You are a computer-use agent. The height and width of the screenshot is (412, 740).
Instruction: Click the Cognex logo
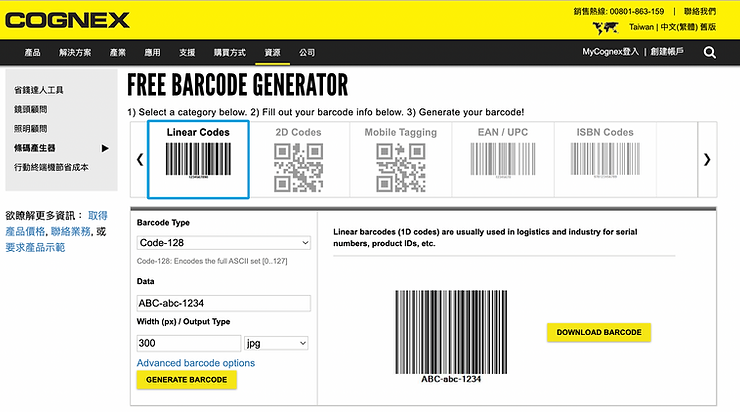pos(67,20)
